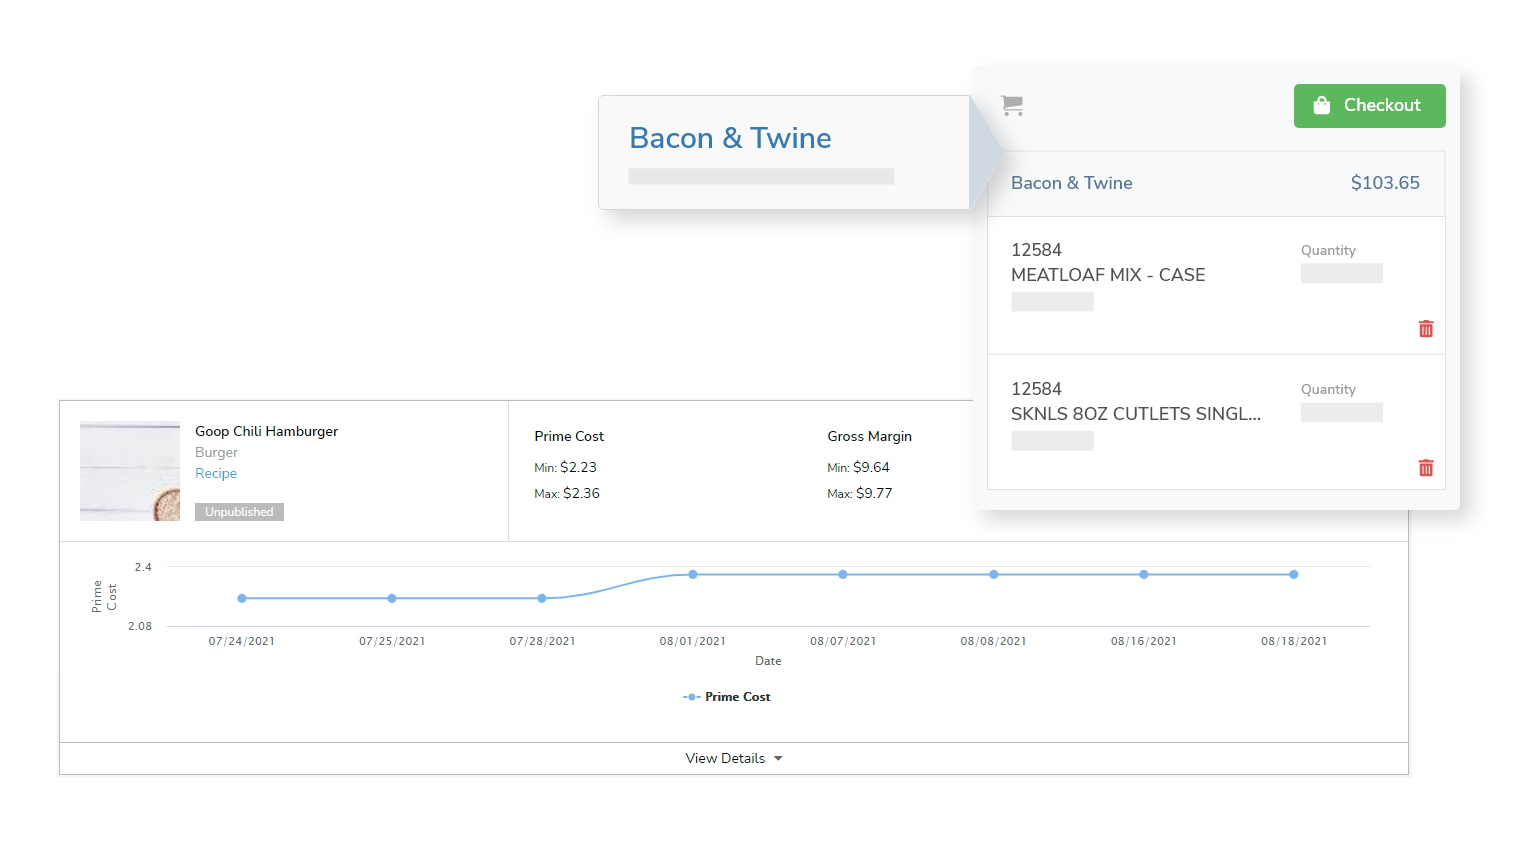The height and width of the screenshot is (848, 1518).
Task: Click the quantity field for MEATLOAF MIX
Action: point(1341,272)
